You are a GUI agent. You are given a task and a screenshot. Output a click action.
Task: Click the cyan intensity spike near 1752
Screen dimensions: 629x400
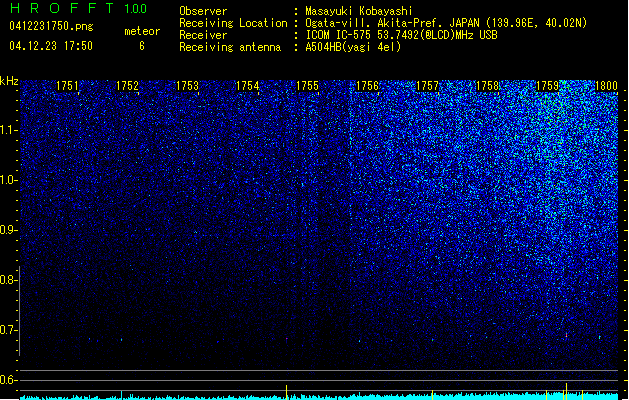tap(122, 395)
